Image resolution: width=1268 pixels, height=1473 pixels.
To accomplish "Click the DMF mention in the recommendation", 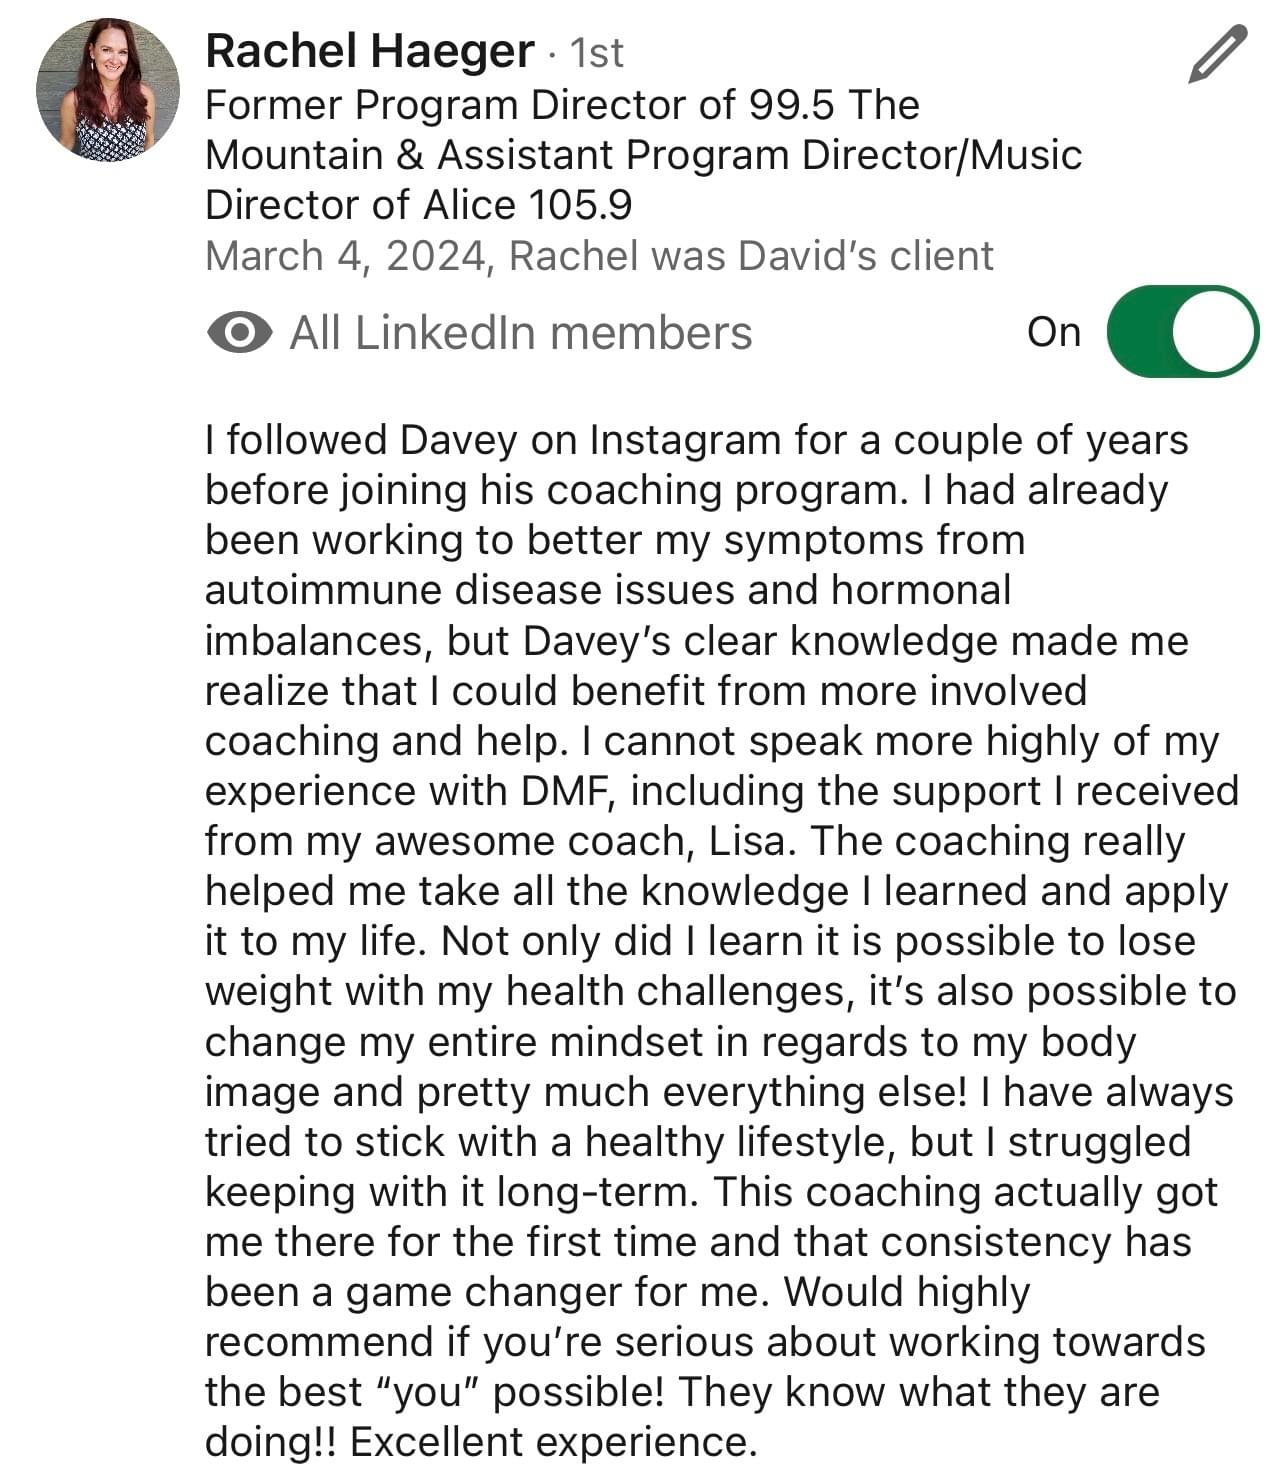I will [566, 791].
